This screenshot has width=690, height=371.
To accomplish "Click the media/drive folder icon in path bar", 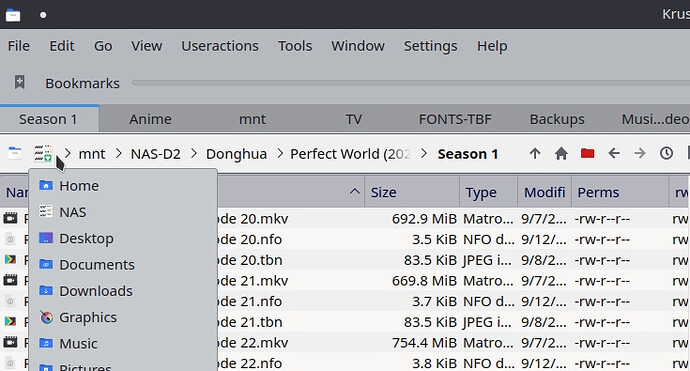I will point(15,154).
